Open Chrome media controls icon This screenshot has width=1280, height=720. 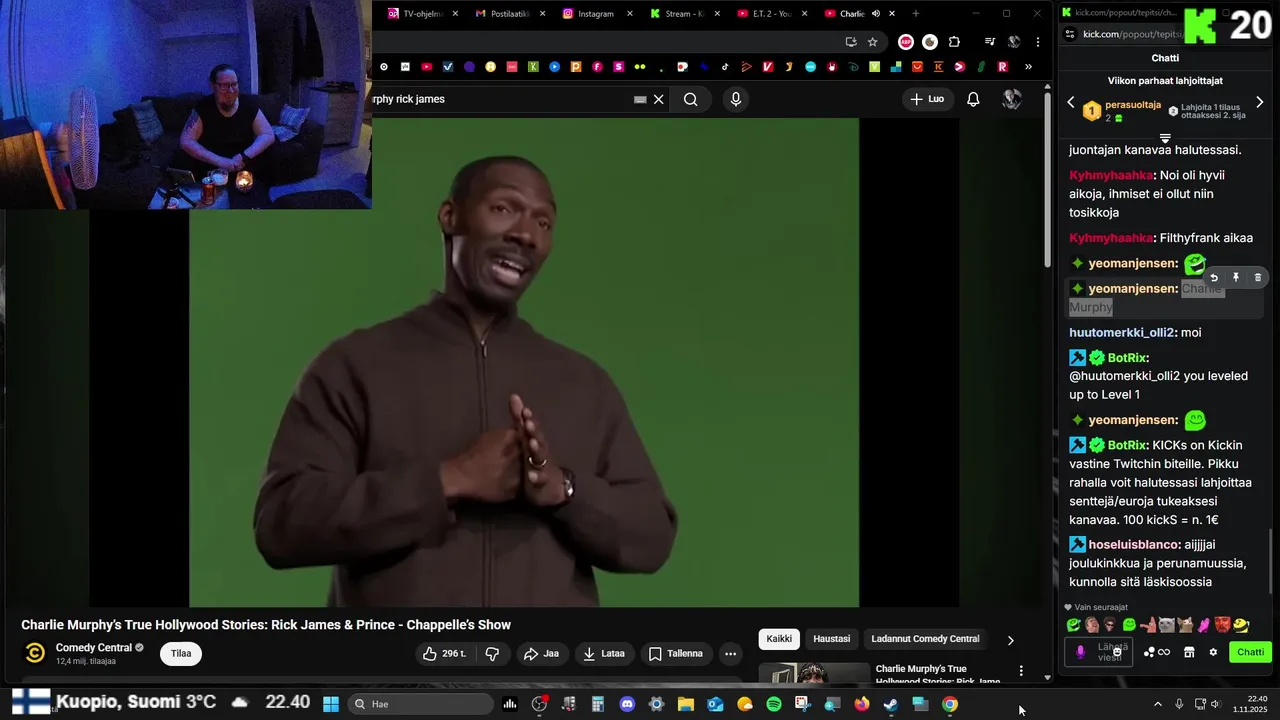[x=990, y=42]
